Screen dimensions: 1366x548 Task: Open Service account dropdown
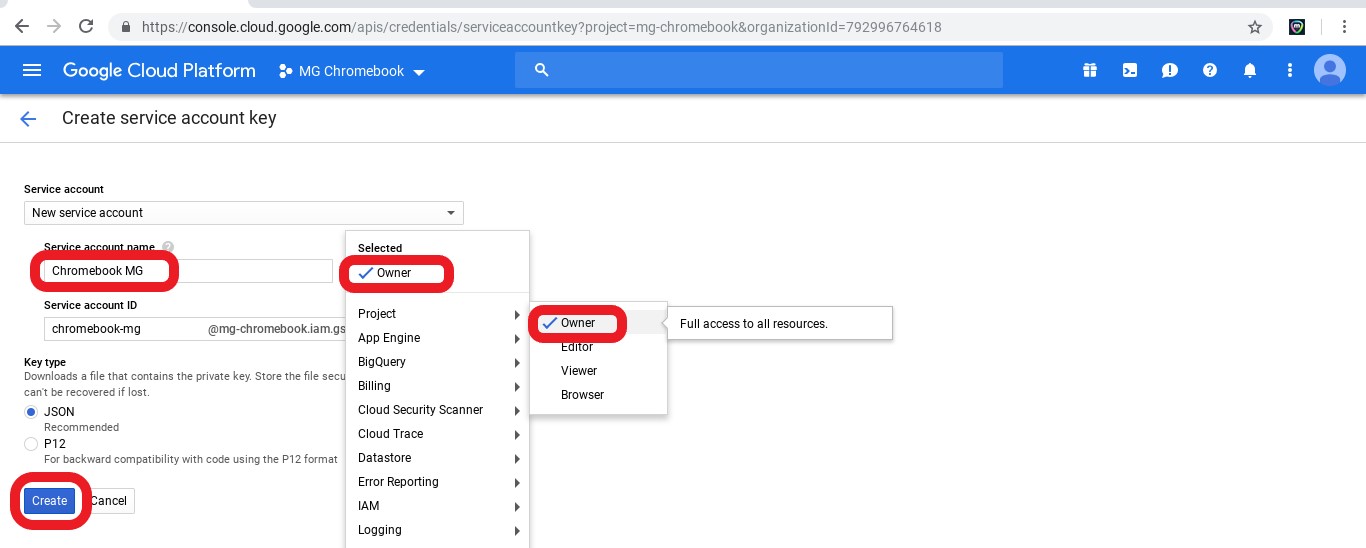244,213
